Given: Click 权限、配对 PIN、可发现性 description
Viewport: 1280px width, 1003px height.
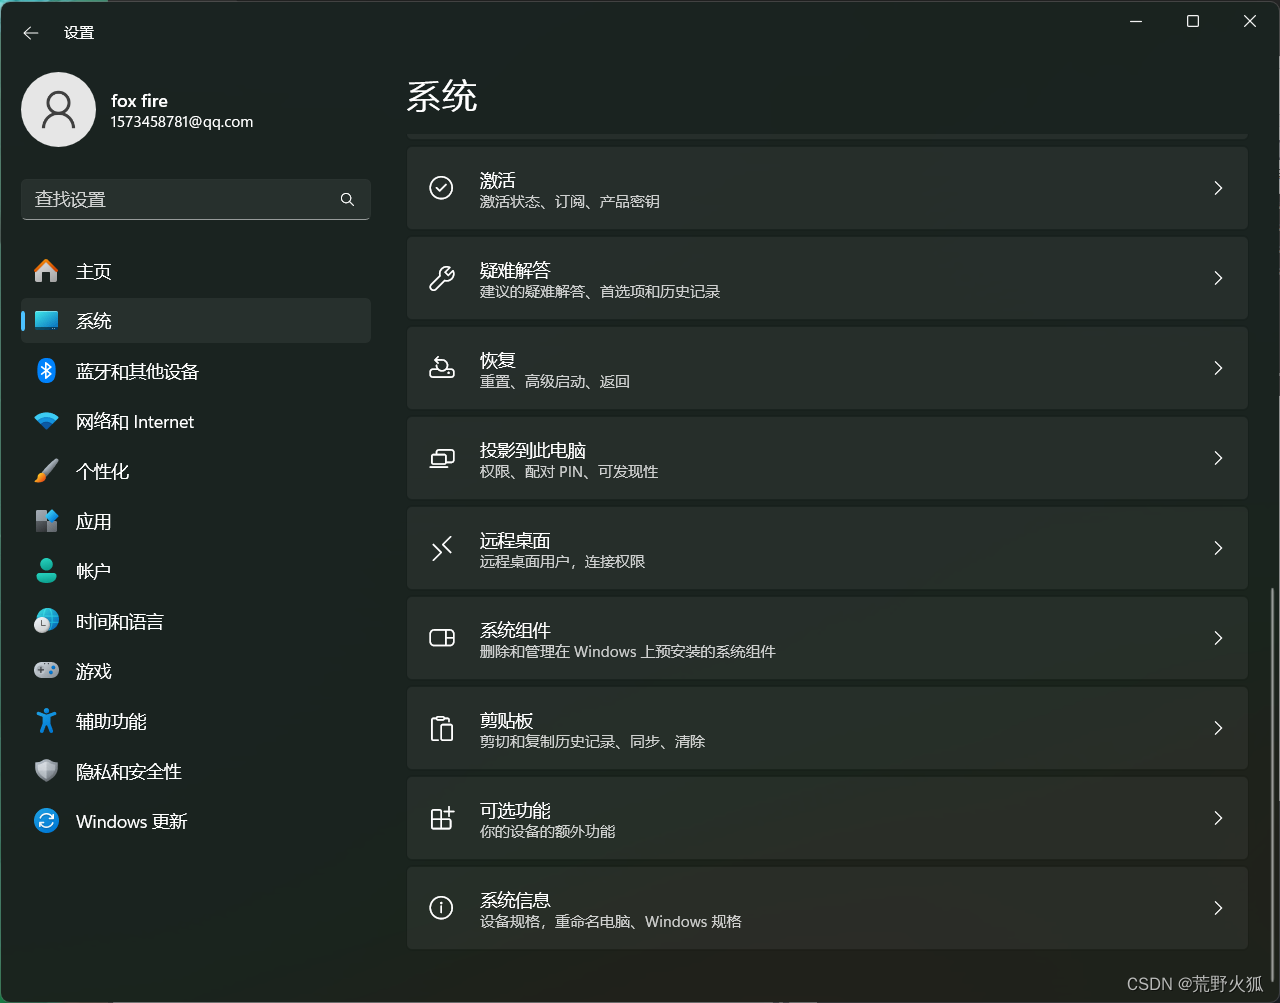Looking at the screenshot, I should pyautogui.click(x=569, y=472).
